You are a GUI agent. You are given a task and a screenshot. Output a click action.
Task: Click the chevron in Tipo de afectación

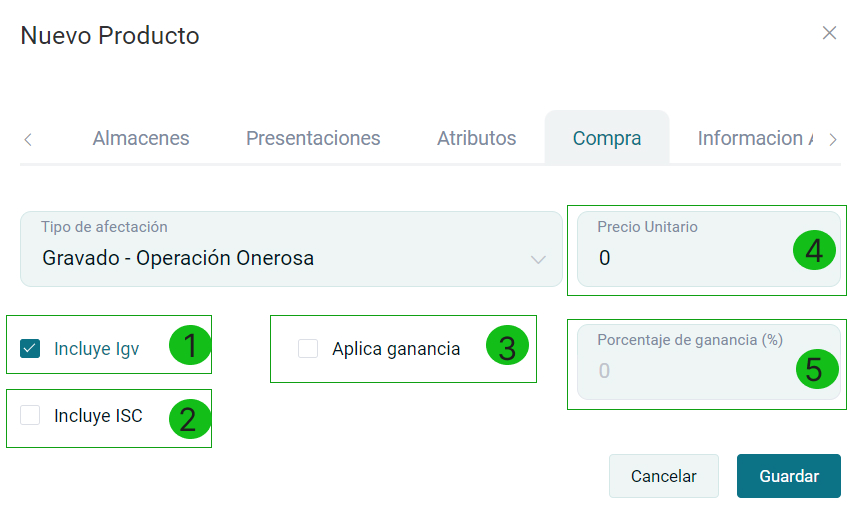click(538, 260)
